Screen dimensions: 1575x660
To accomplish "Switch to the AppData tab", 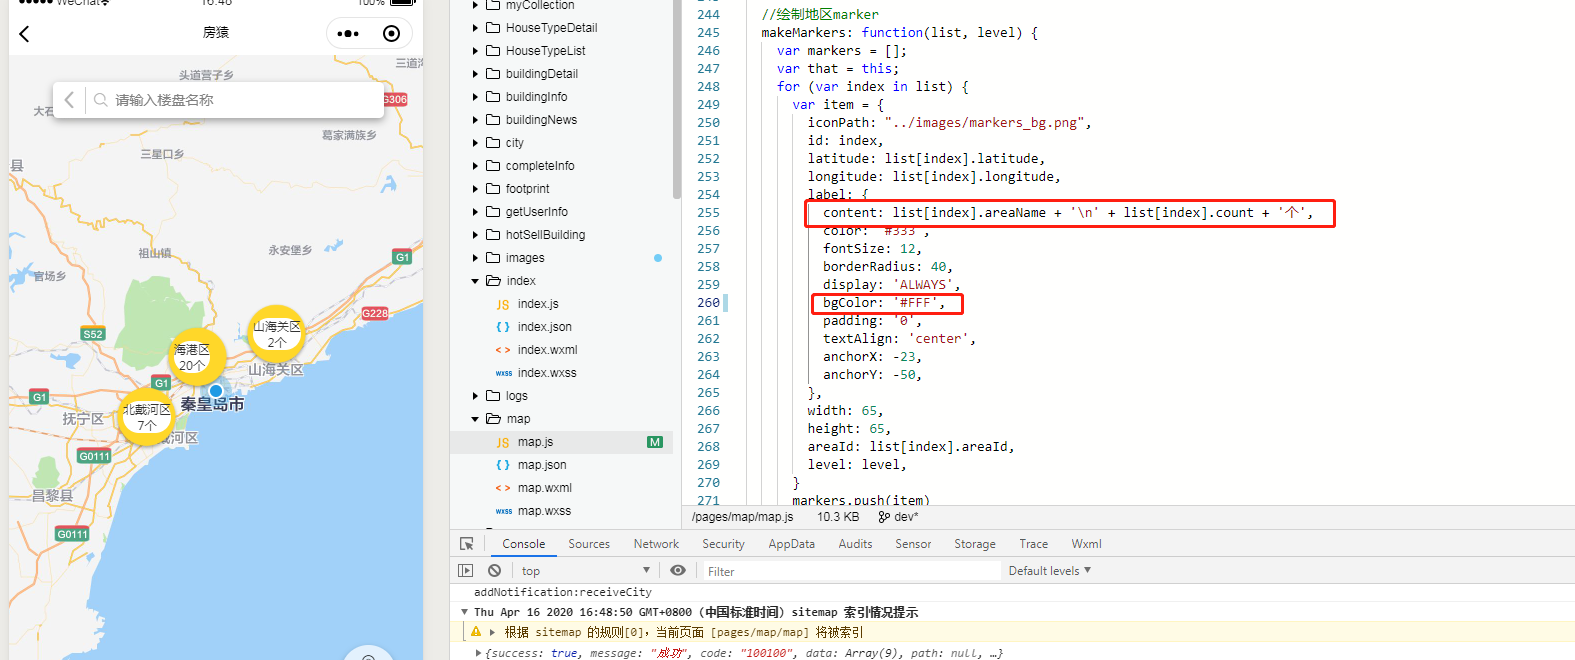I will tap(791, 544).
